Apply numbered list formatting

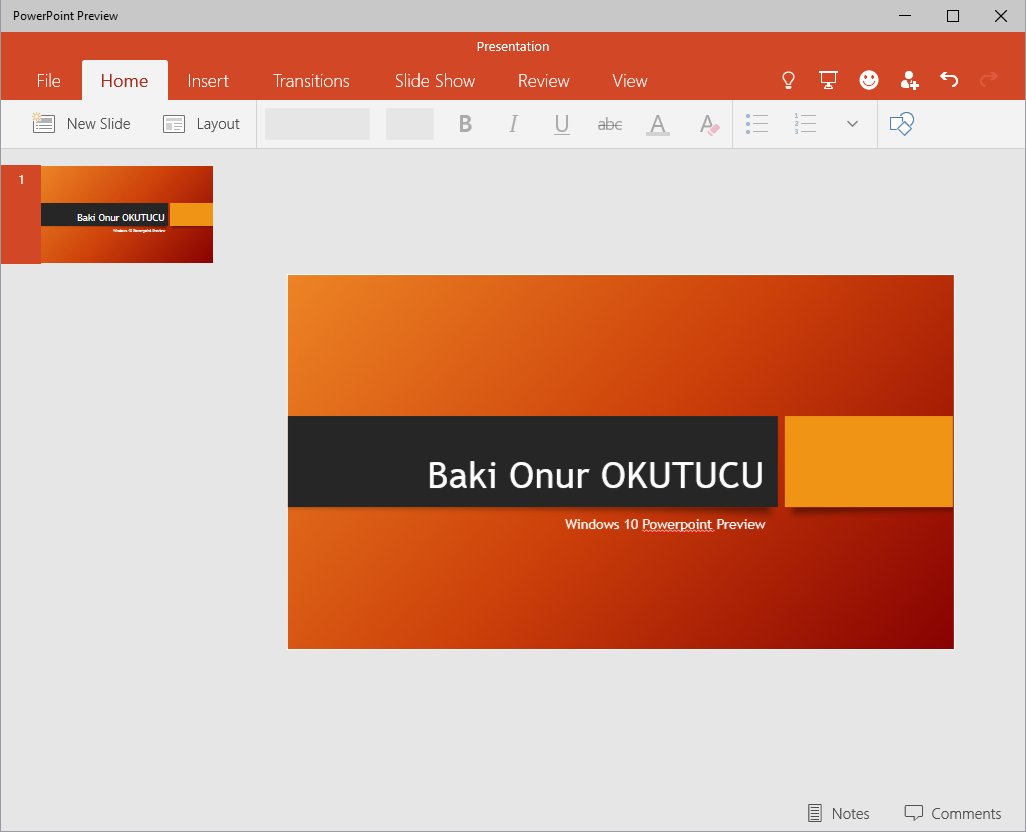(x=805, y=124)
